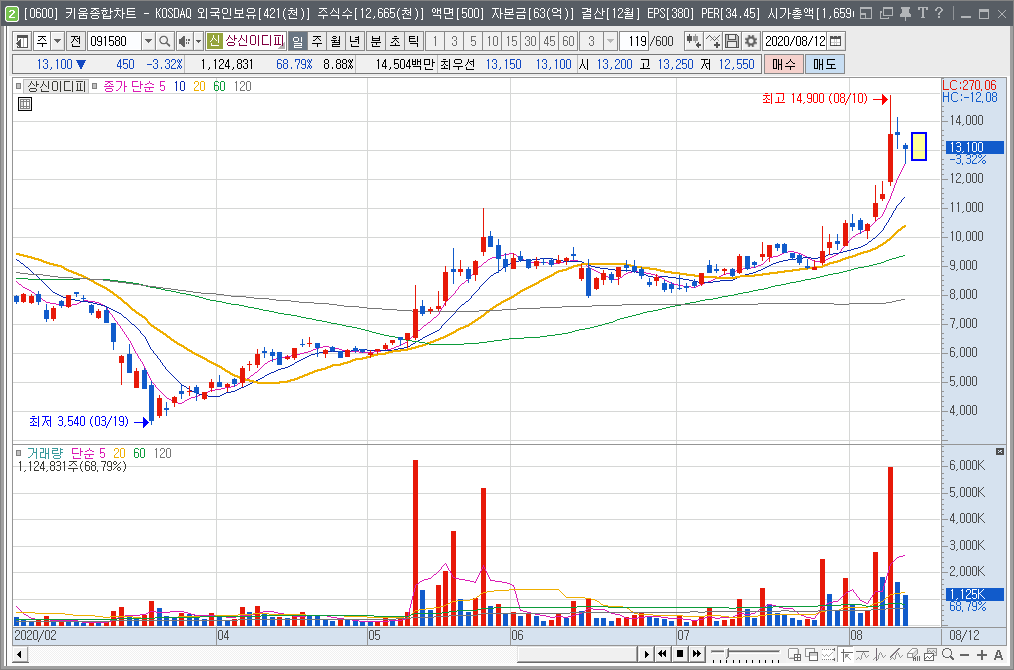Viewport: 1014px width, 670px height.
Task: Set interval to 1
Action: click(x=435, y=41)
